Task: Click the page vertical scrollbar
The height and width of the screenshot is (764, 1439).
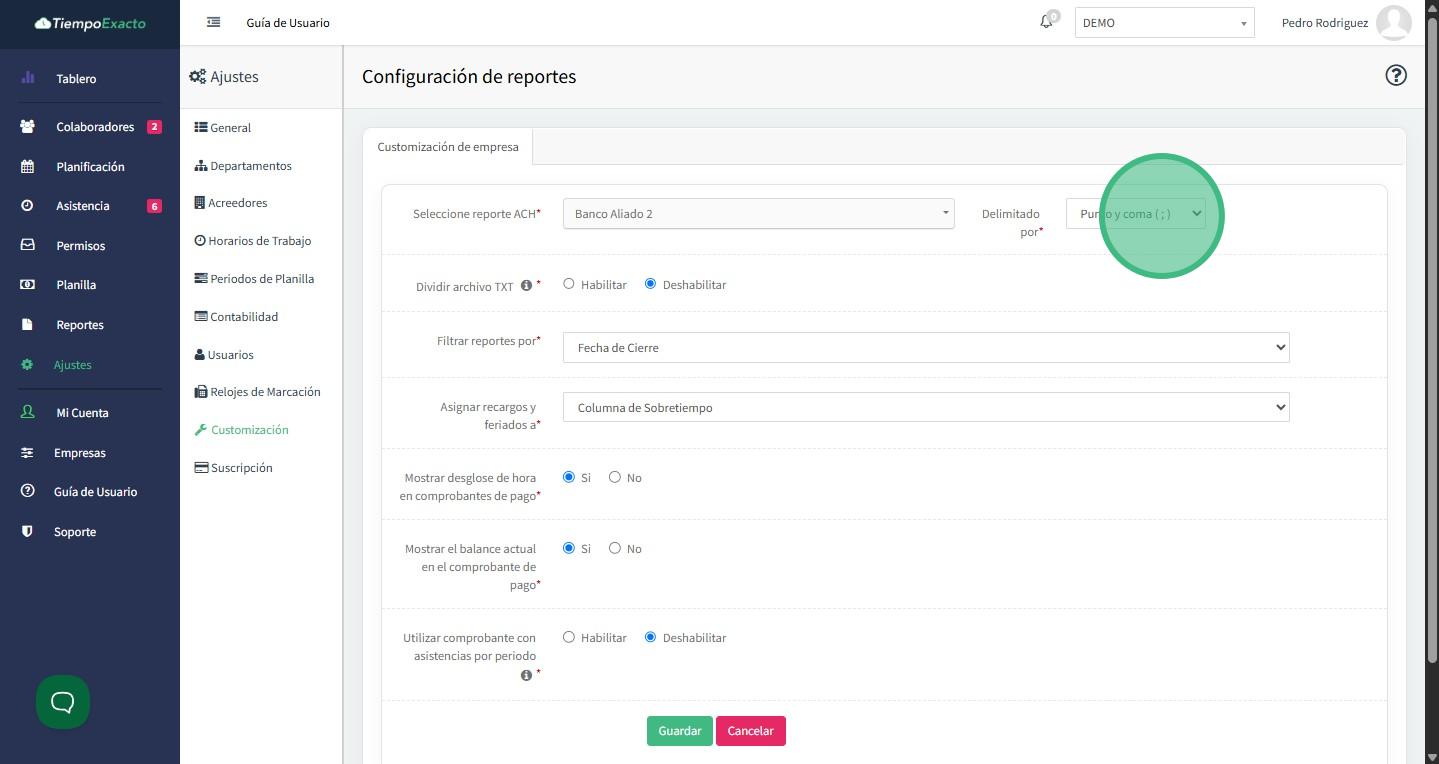Action: click(x=1431, y=340)
